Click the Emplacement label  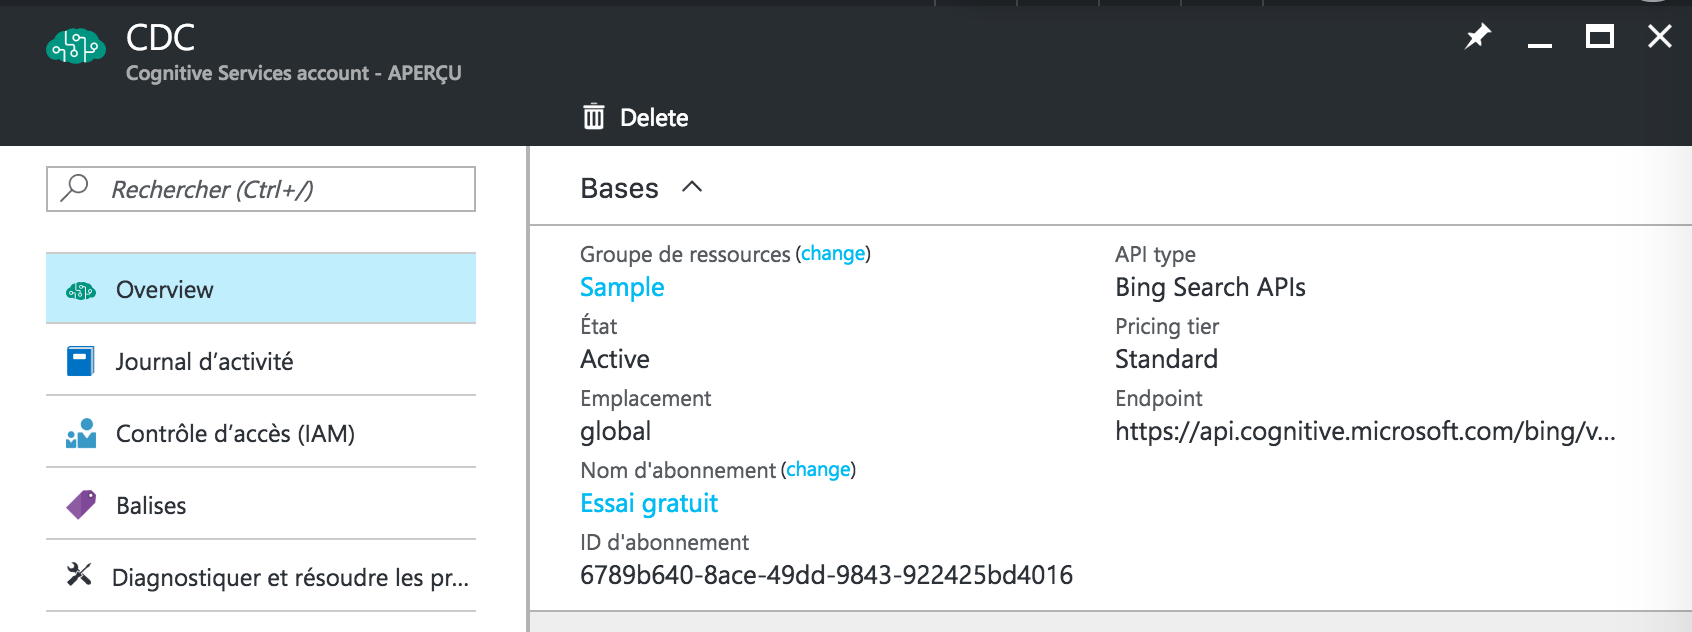tap(645, 399)
